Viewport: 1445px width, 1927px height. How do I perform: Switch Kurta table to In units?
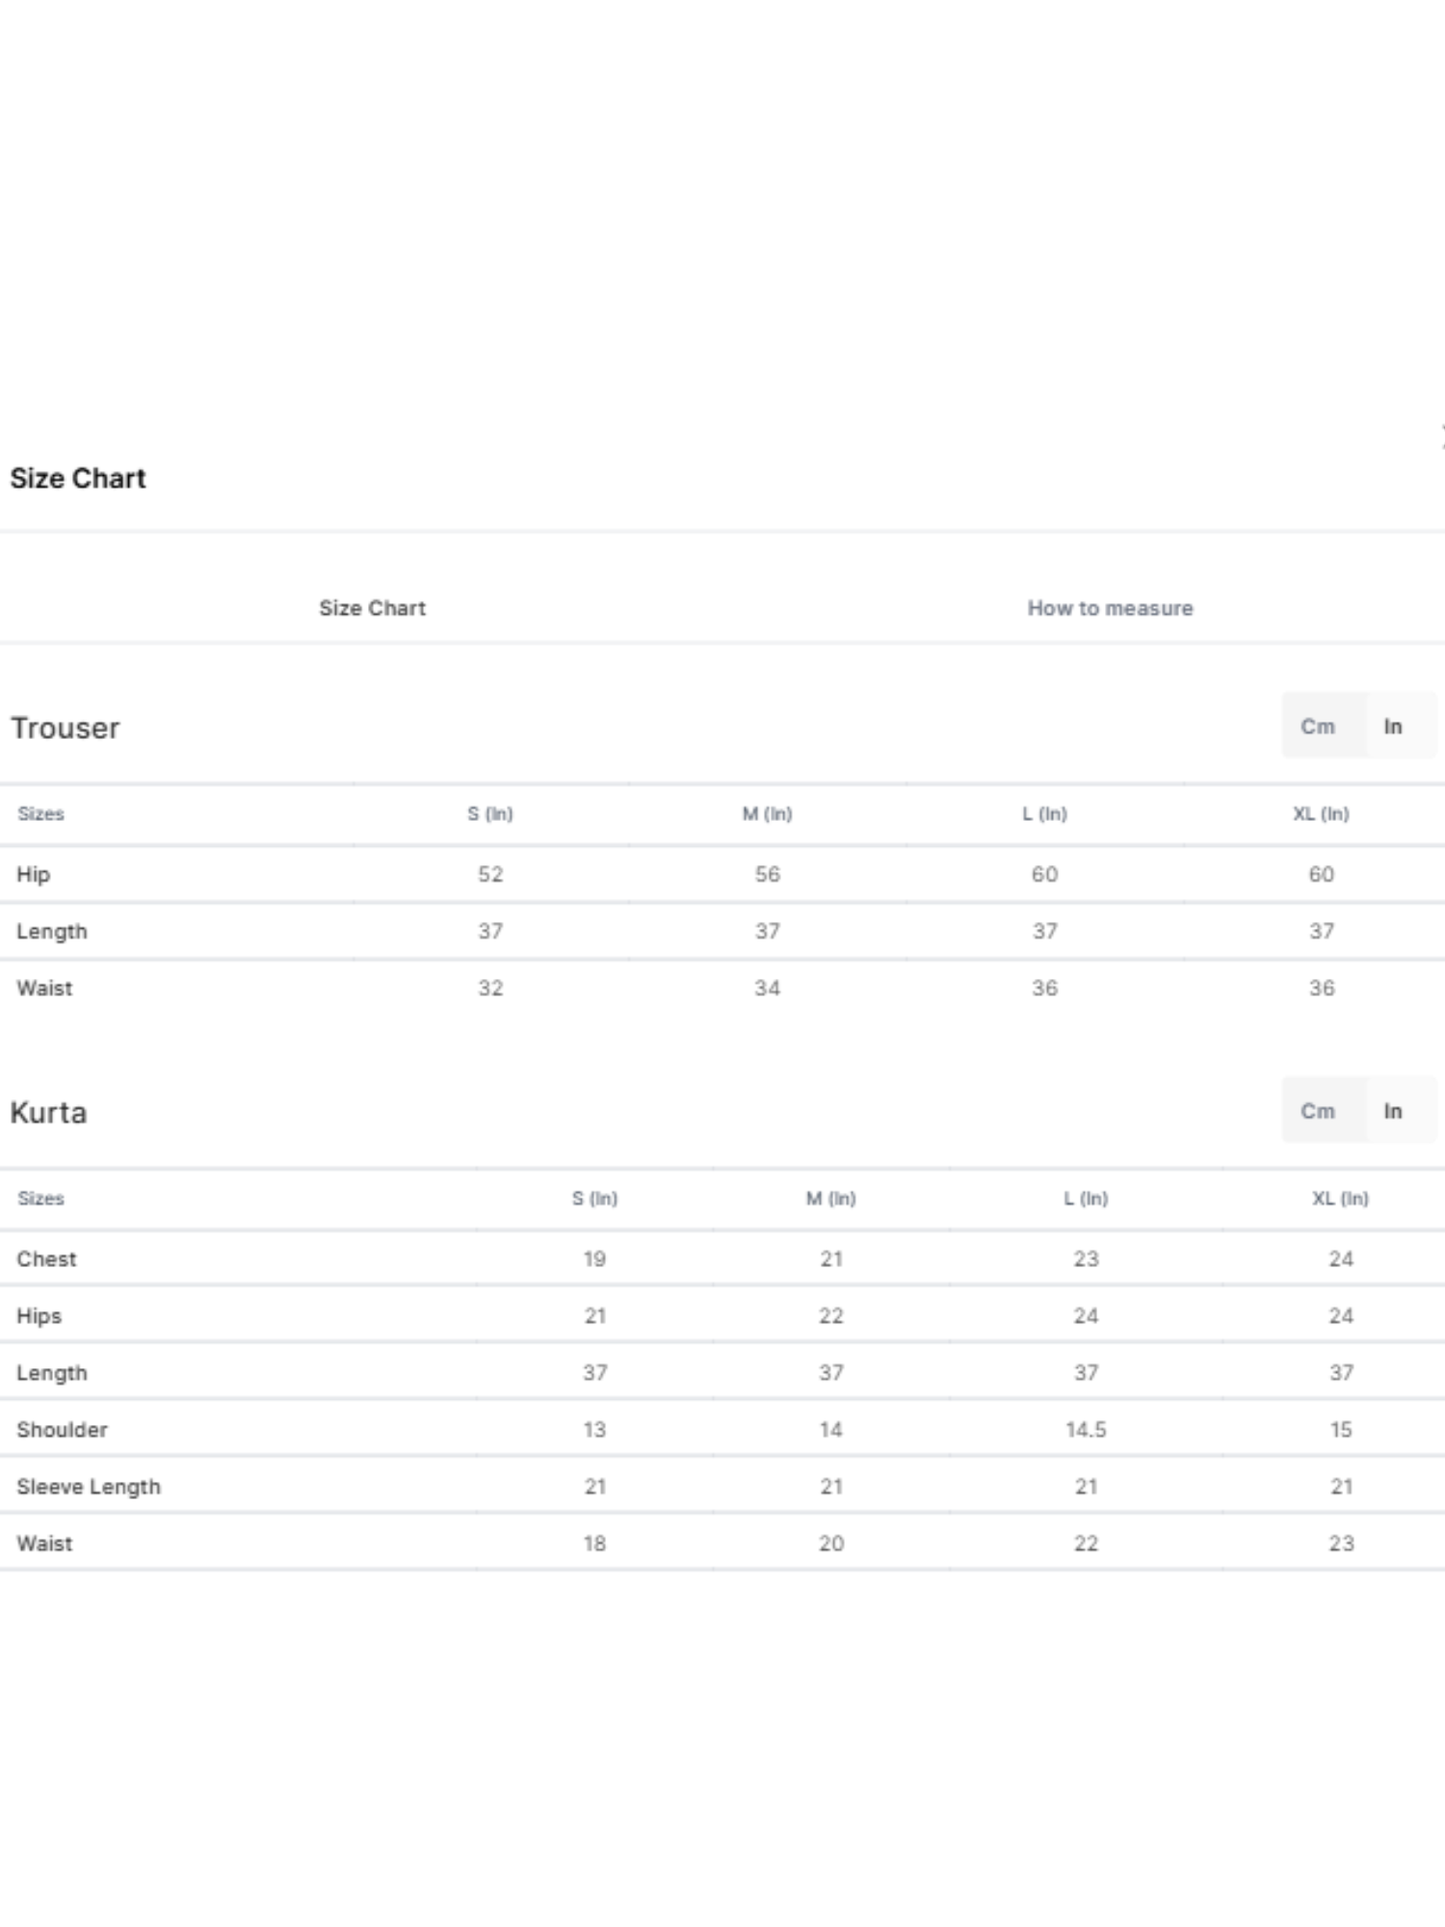[1393, 1111]
